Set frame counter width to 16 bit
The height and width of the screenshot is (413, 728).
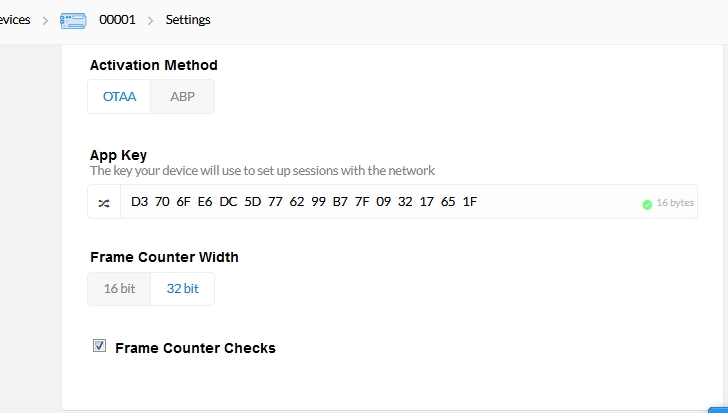(119, 289)
